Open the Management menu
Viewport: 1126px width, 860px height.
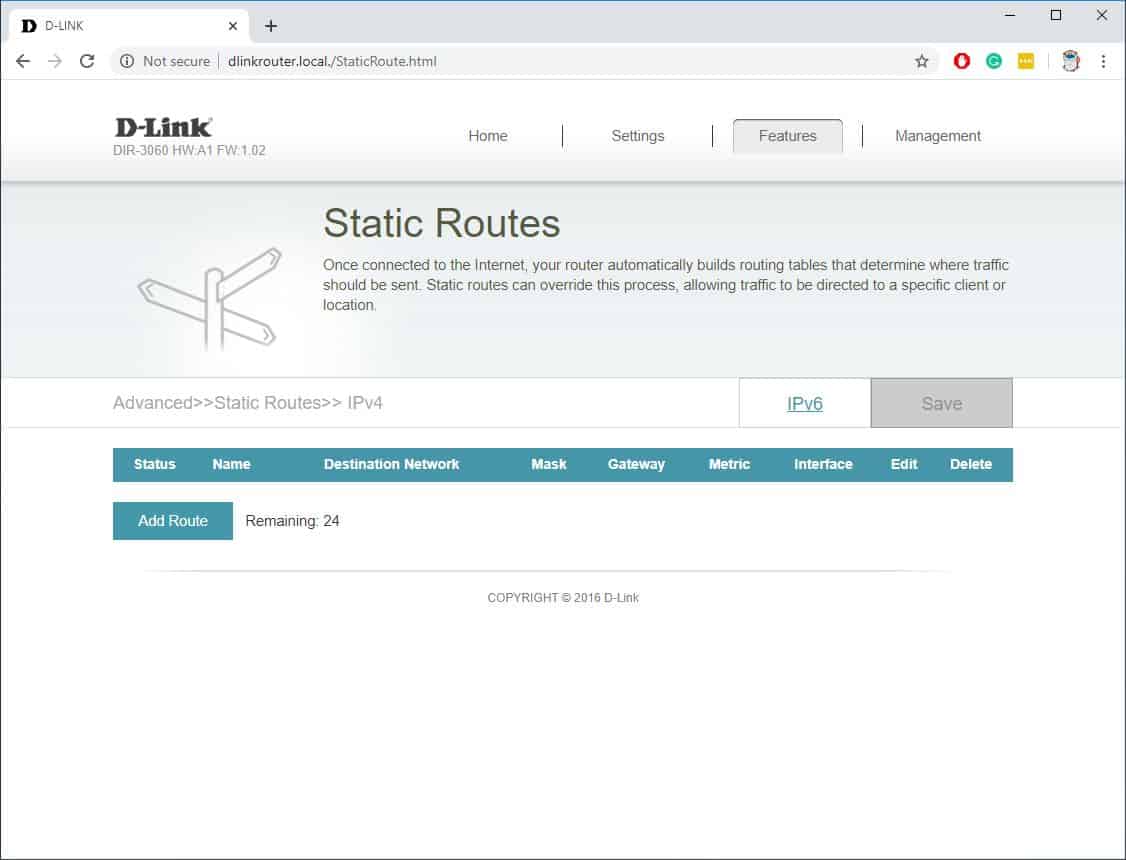coord(938,136)
